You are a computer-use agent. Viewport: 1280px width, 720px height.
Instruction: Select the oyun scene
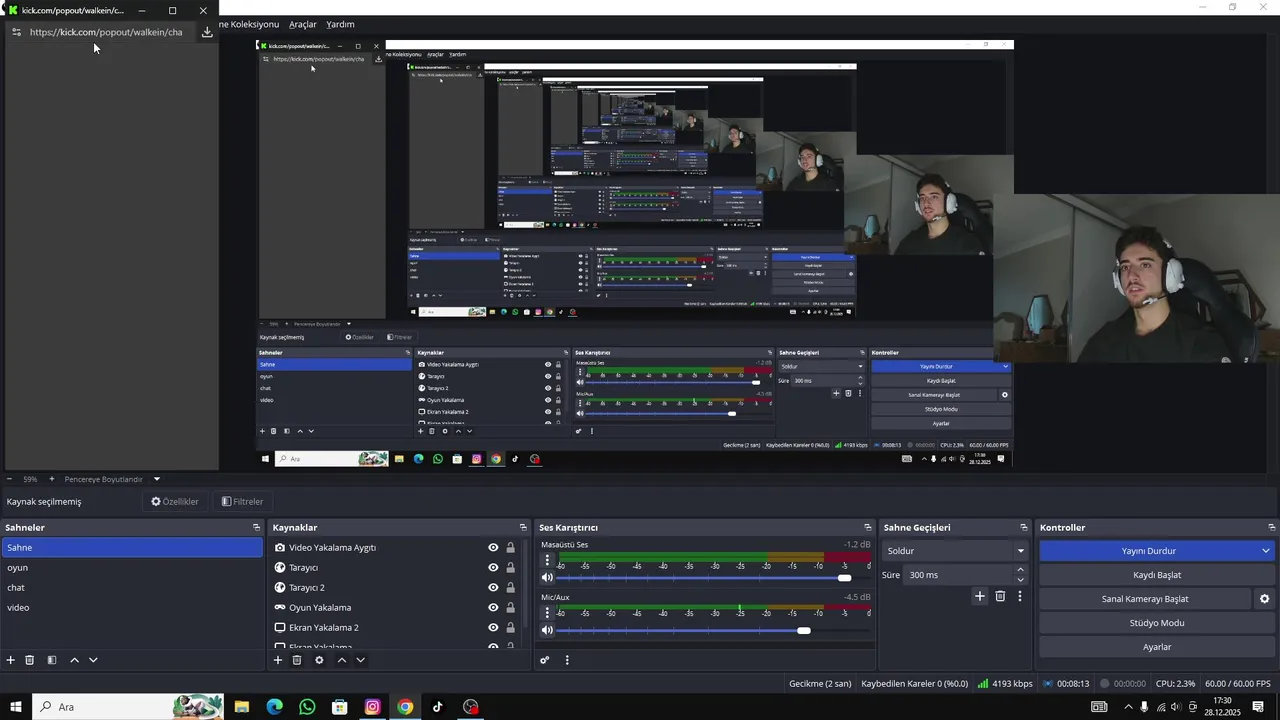pyautogui.click(x=132, y=568)
